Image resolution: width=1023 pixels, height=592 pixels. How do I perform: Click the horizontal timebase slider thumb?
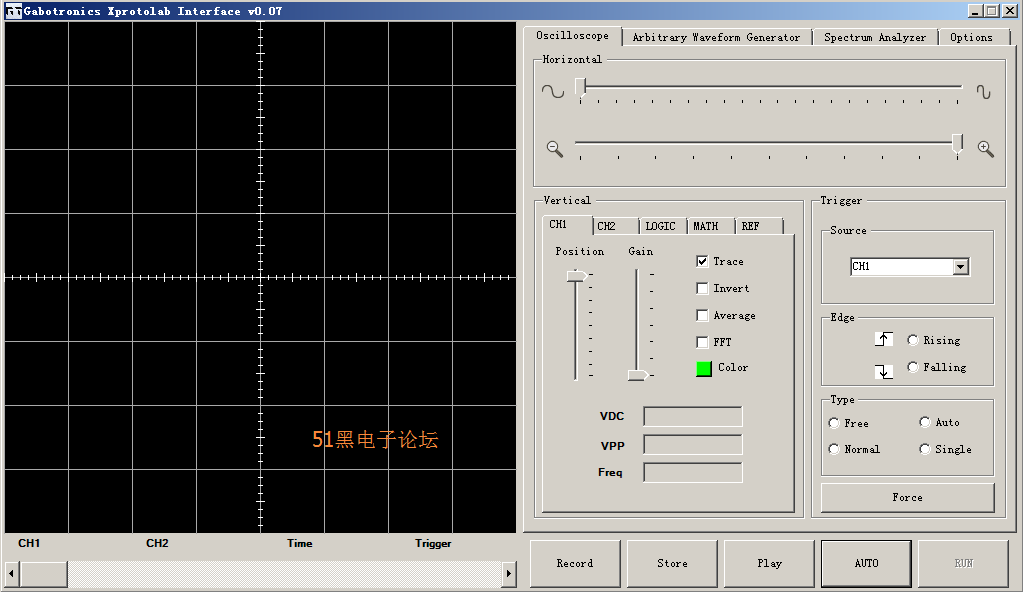pos(581,87)
